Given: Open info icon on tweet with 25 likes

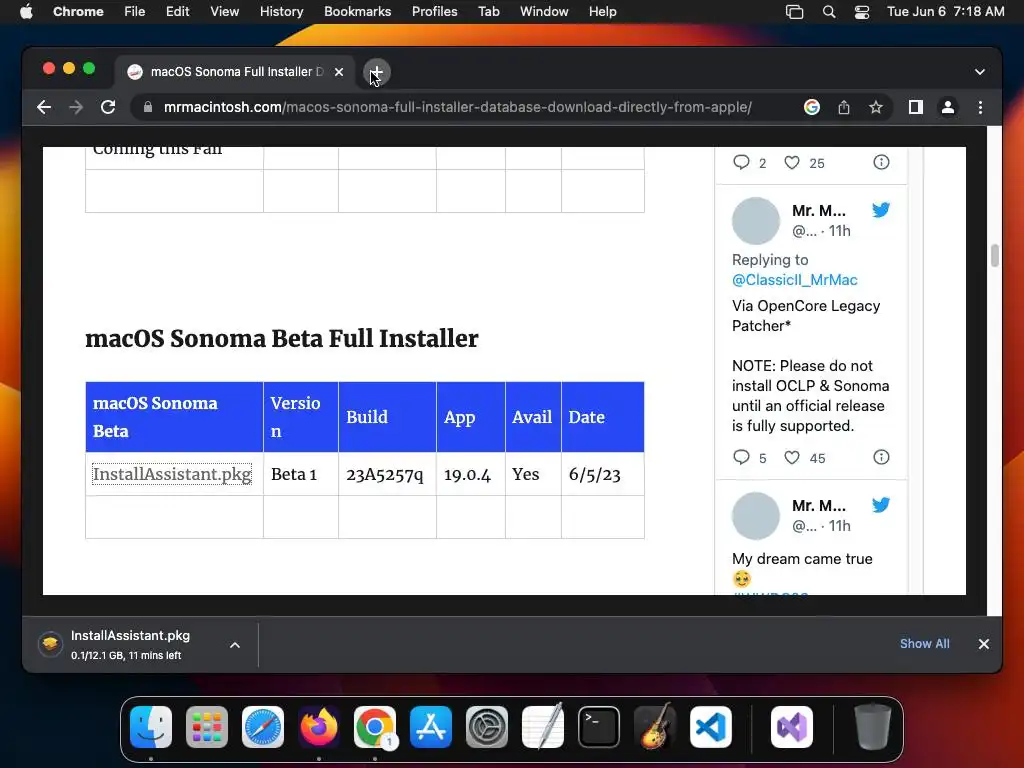Looking at the screenshot, I should click(881, 162).
